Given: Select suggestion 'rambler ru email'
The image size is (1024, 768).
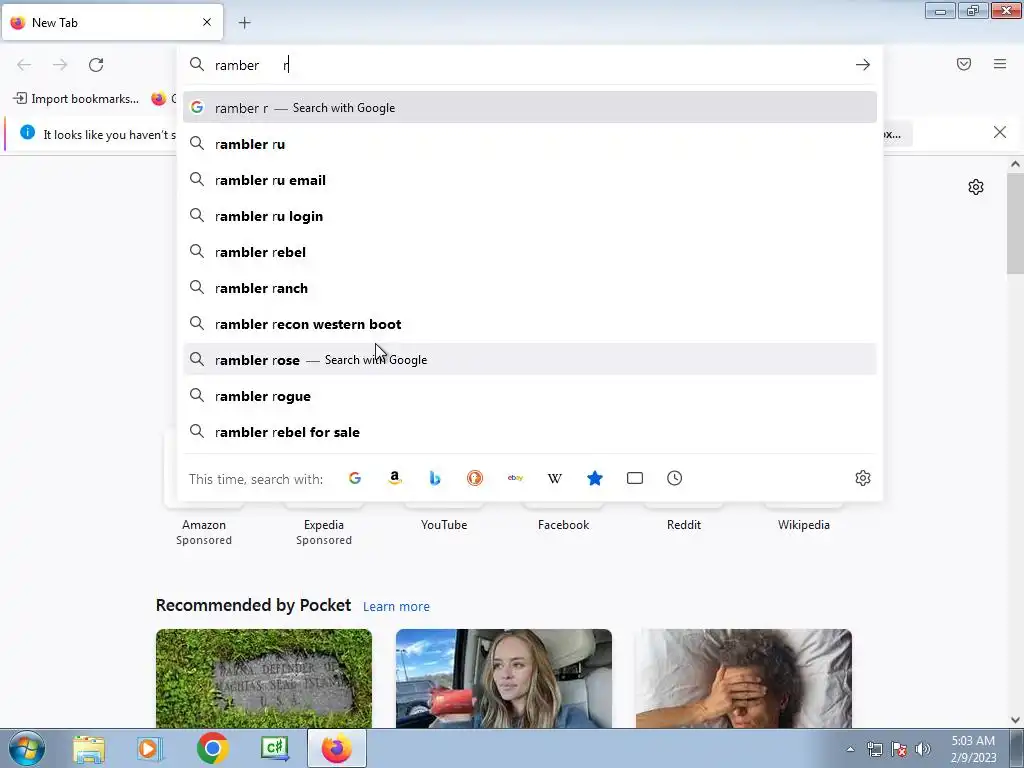Looking at the screenshot, I should [530, 180].
